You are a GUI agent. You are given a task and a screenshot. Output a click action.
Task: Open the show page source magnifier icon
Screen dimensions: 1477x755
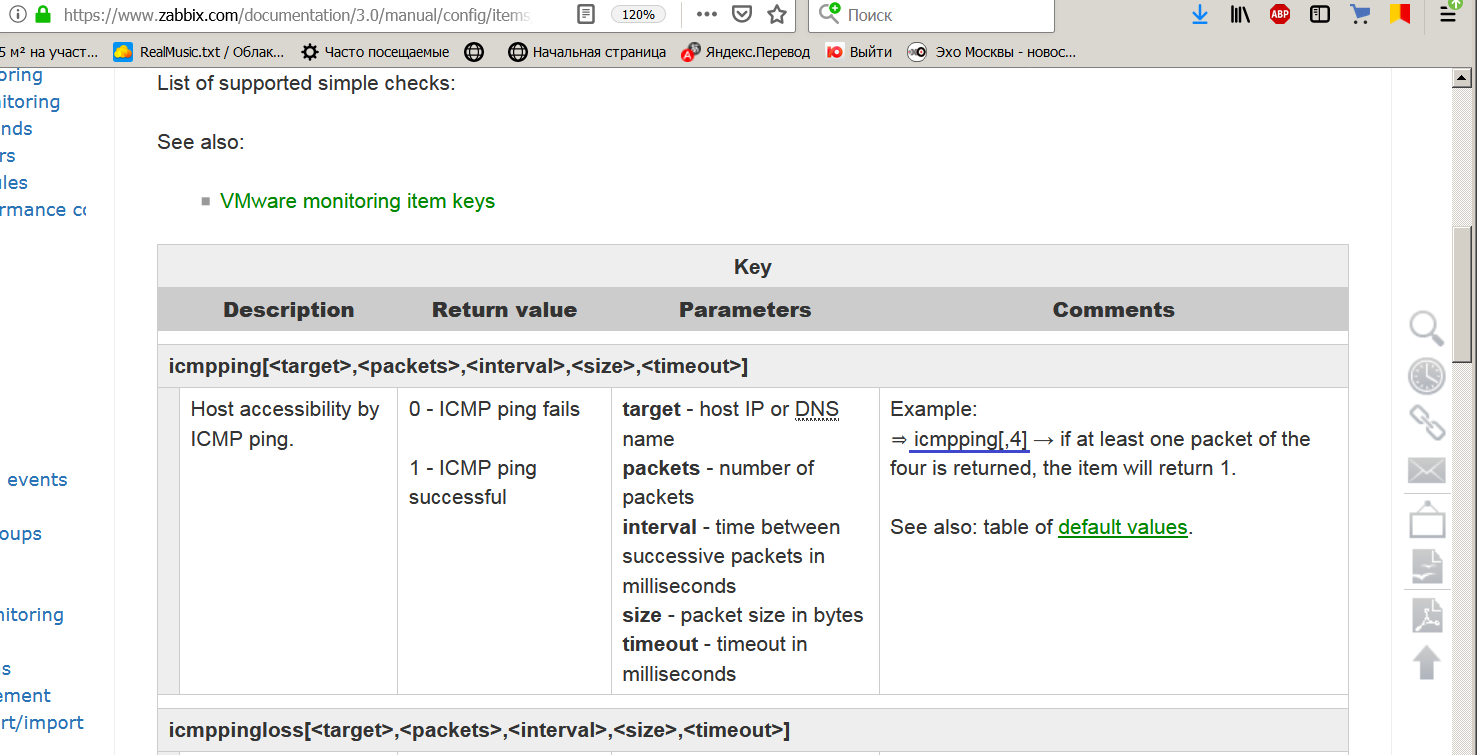1426,328
